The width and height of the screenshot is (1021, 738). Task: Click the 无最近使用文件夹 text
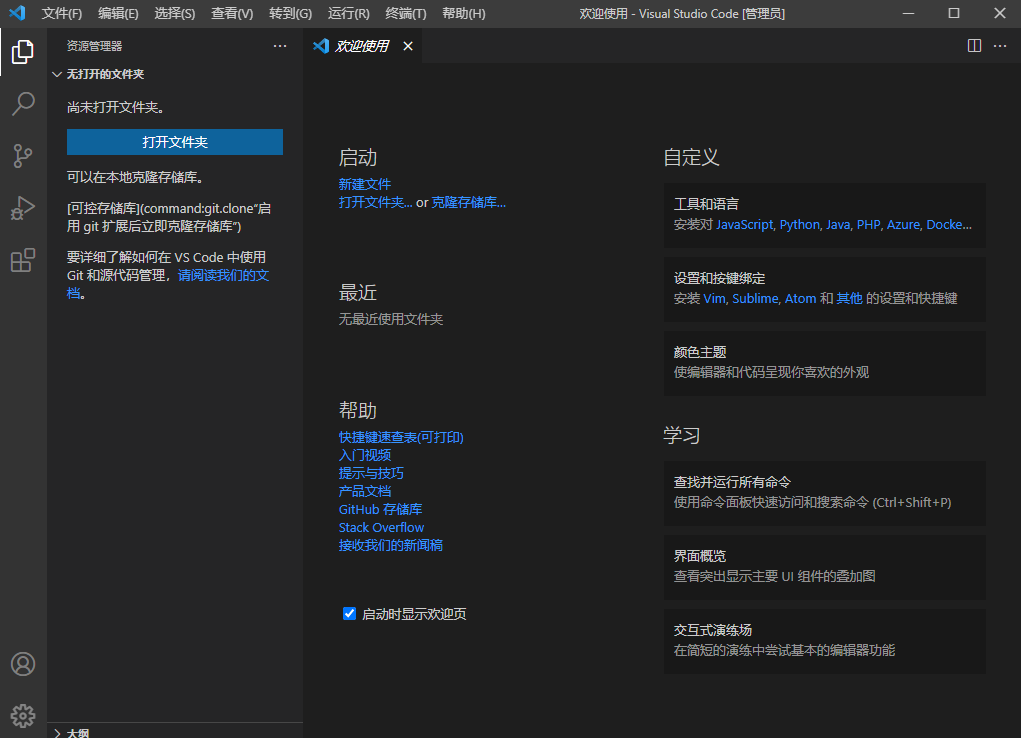click(x=391, y=319)
